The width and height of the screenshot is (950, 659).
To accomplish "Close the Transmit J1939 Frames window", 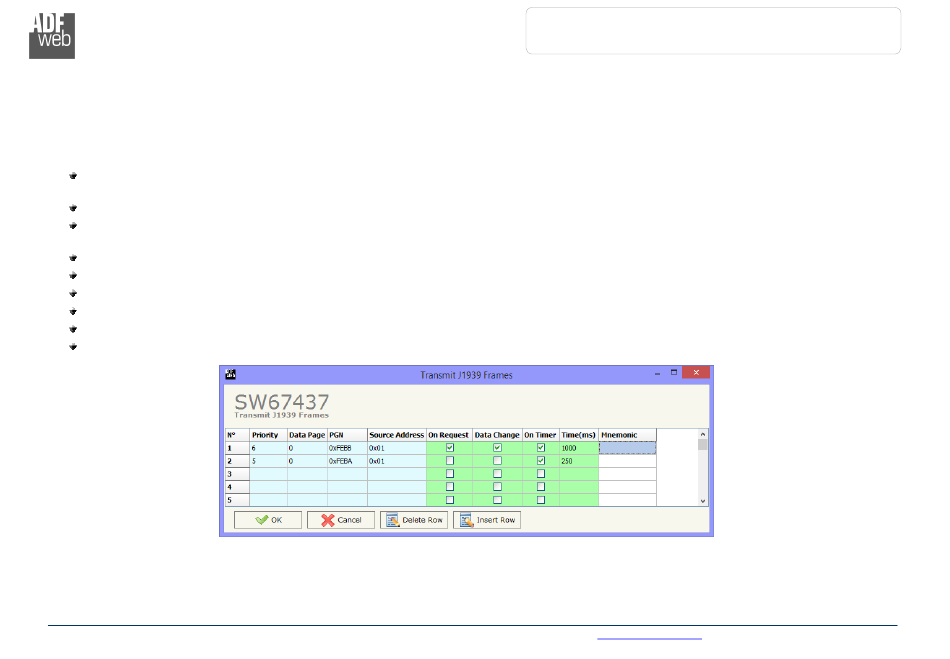I will tap(696, 373).
